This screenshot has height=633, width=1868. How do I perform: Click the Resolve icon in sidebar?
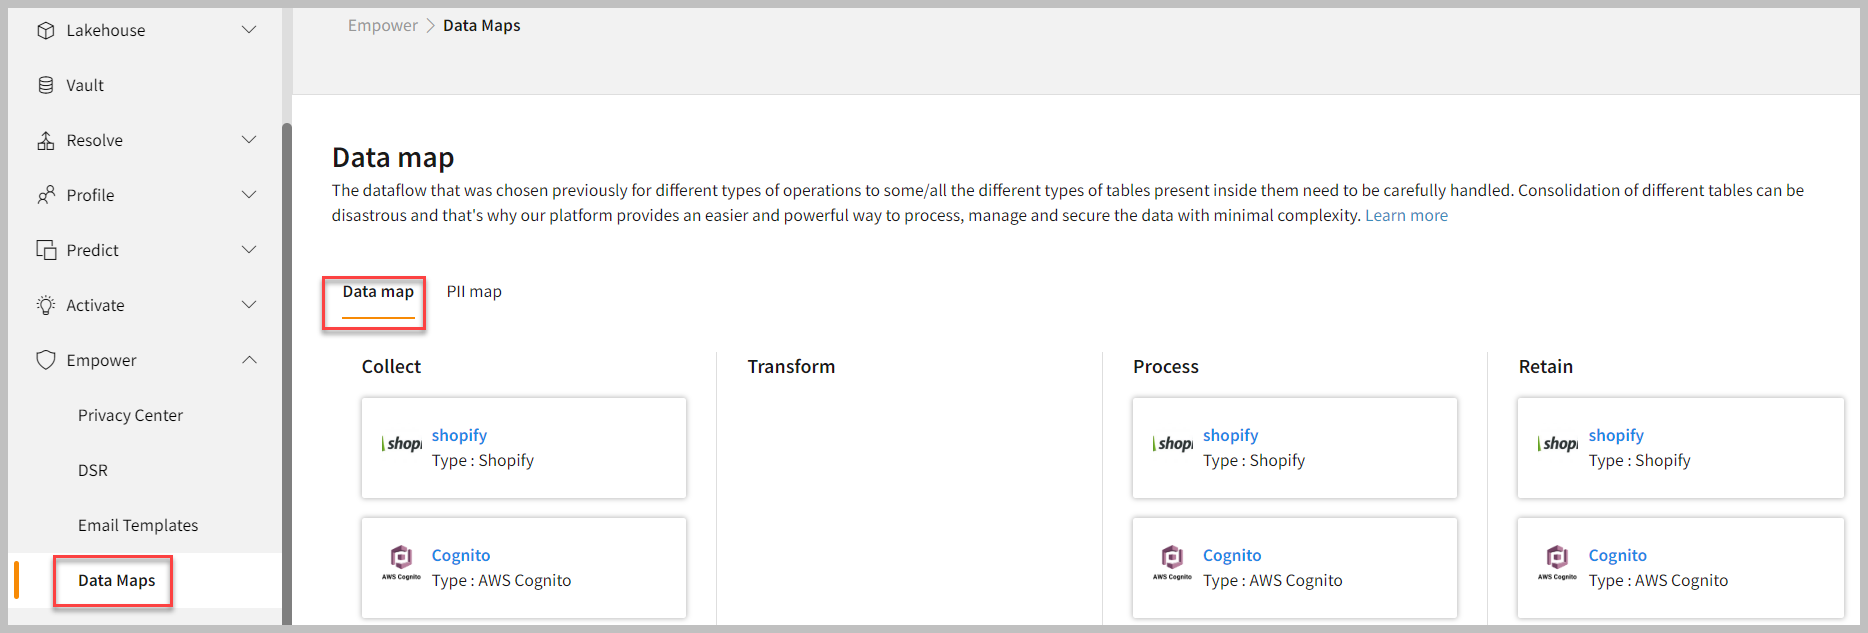[x=45, y=140]
